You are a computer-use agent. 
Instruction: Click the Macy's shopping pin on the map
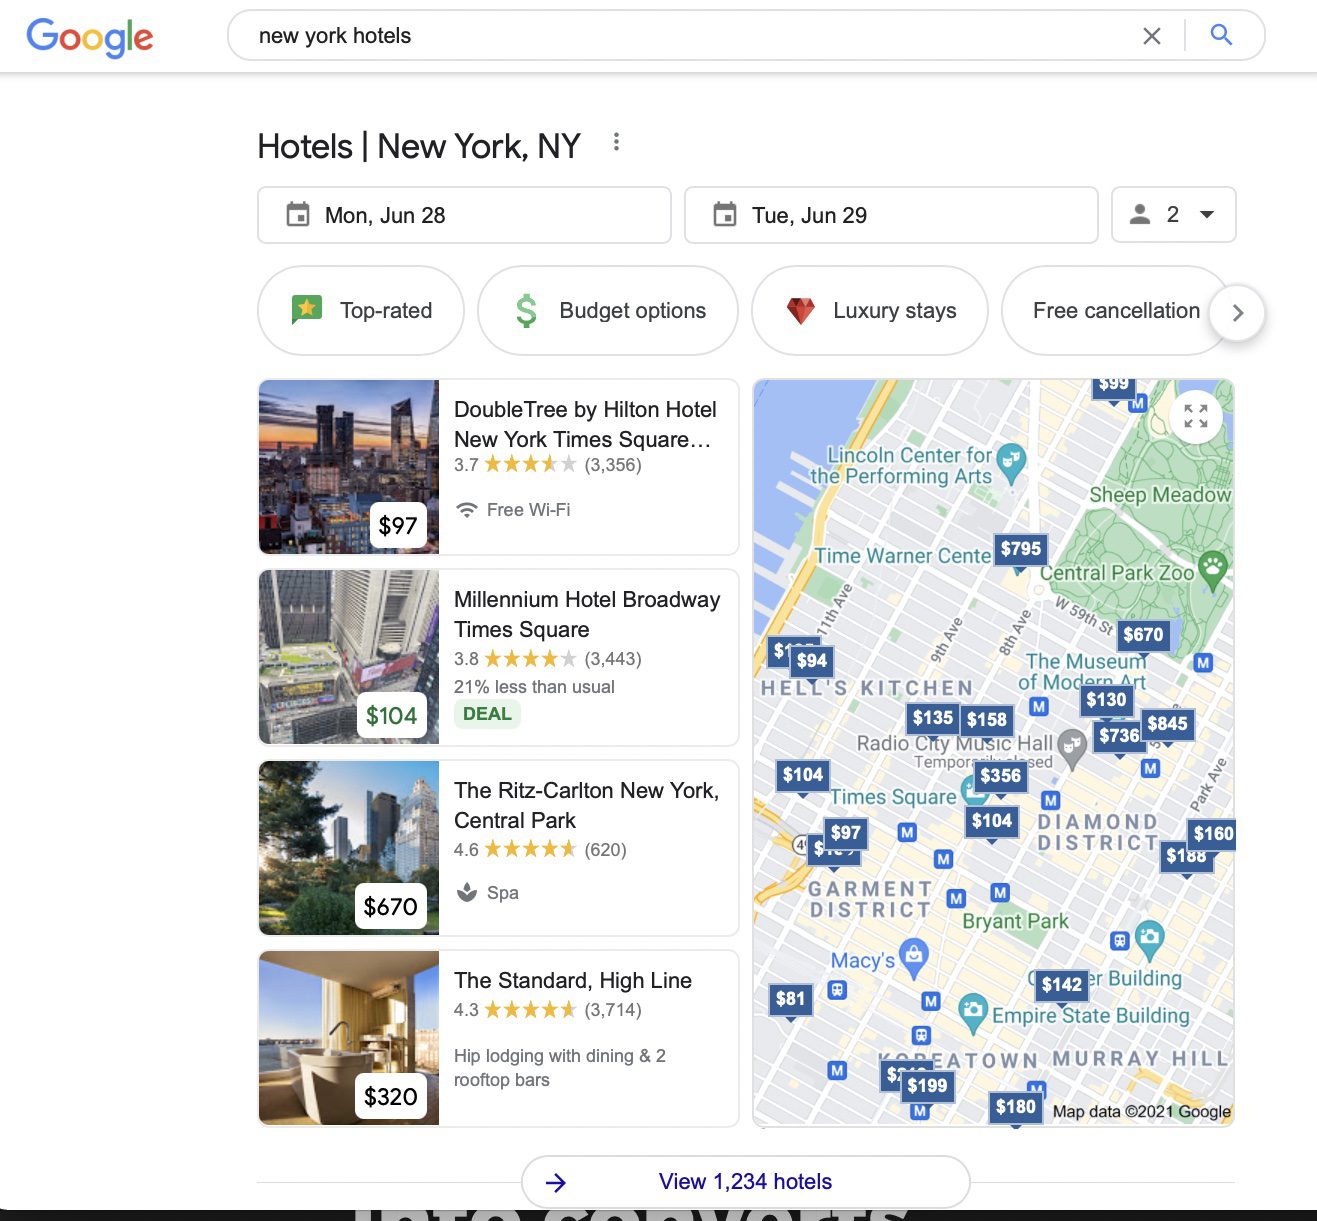[913, 956]
